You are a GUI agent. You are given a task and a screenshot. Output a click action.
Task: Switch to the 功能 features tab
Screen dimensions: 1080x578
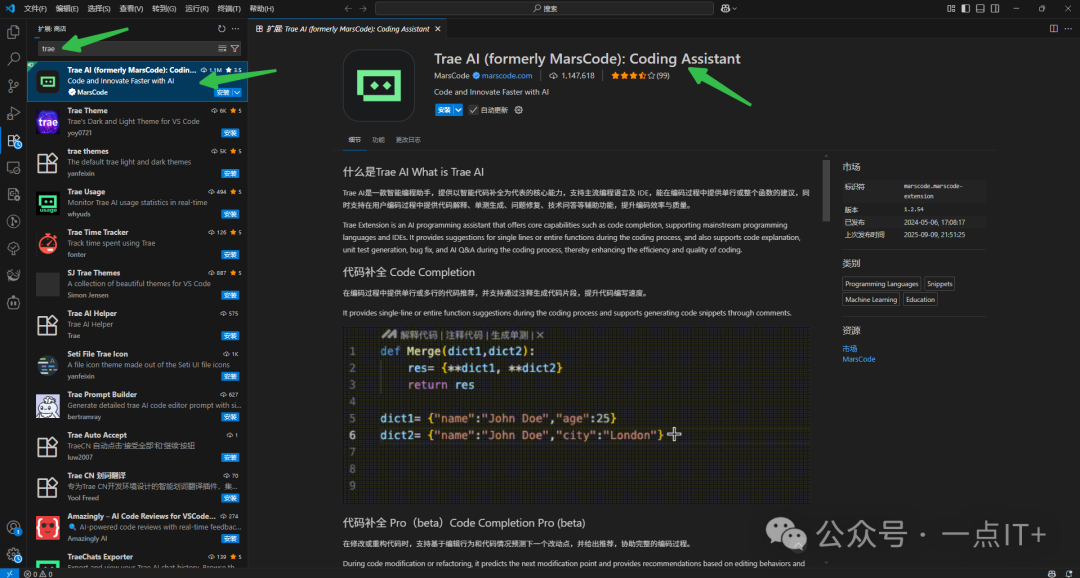pyautogui.click(x=378, y=139)
